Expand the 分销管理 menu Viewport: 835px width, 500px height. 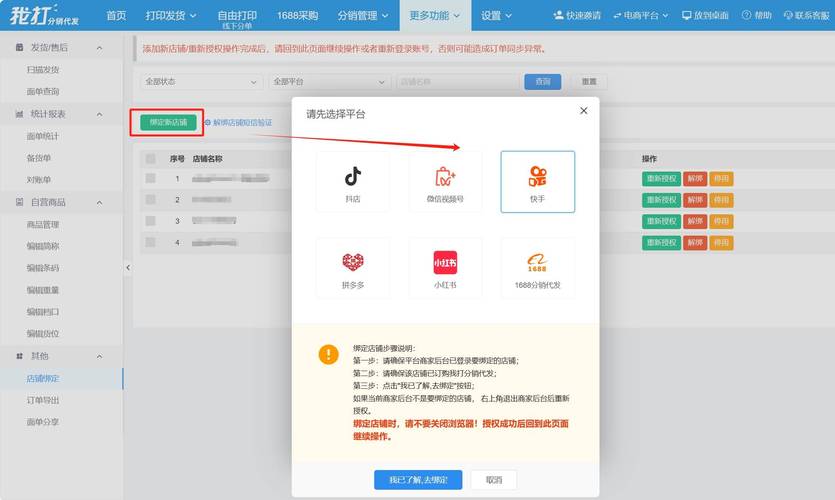click(363, 15)
